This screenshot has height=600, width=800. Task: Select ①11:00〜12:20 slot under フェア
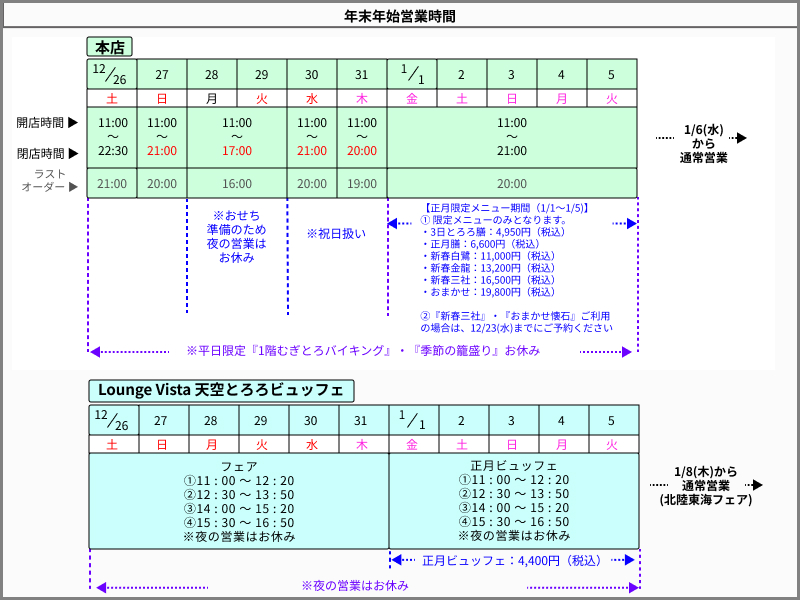(x=239, y=481)
